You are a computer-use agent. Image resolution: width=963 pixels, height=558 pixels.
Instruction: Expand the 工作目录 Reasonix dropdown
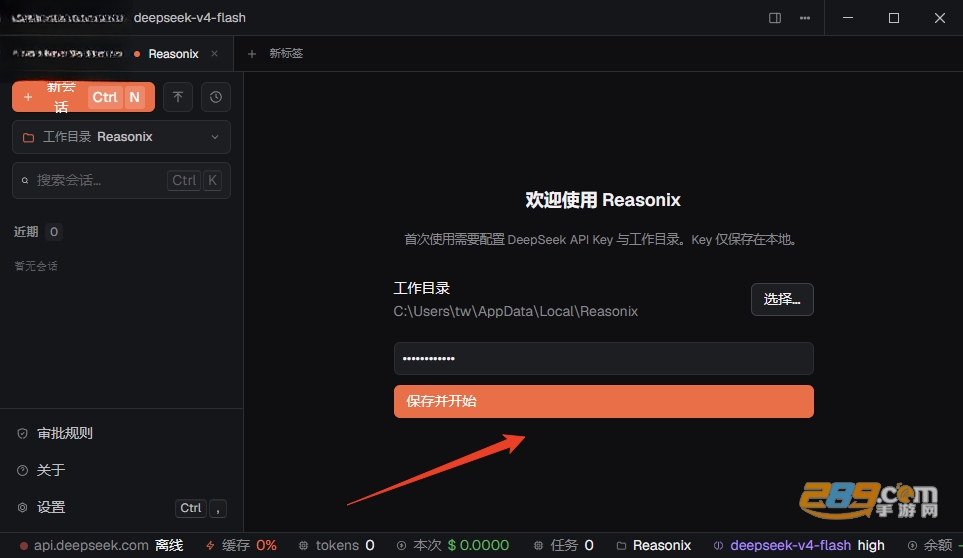(x=122, y=137)
